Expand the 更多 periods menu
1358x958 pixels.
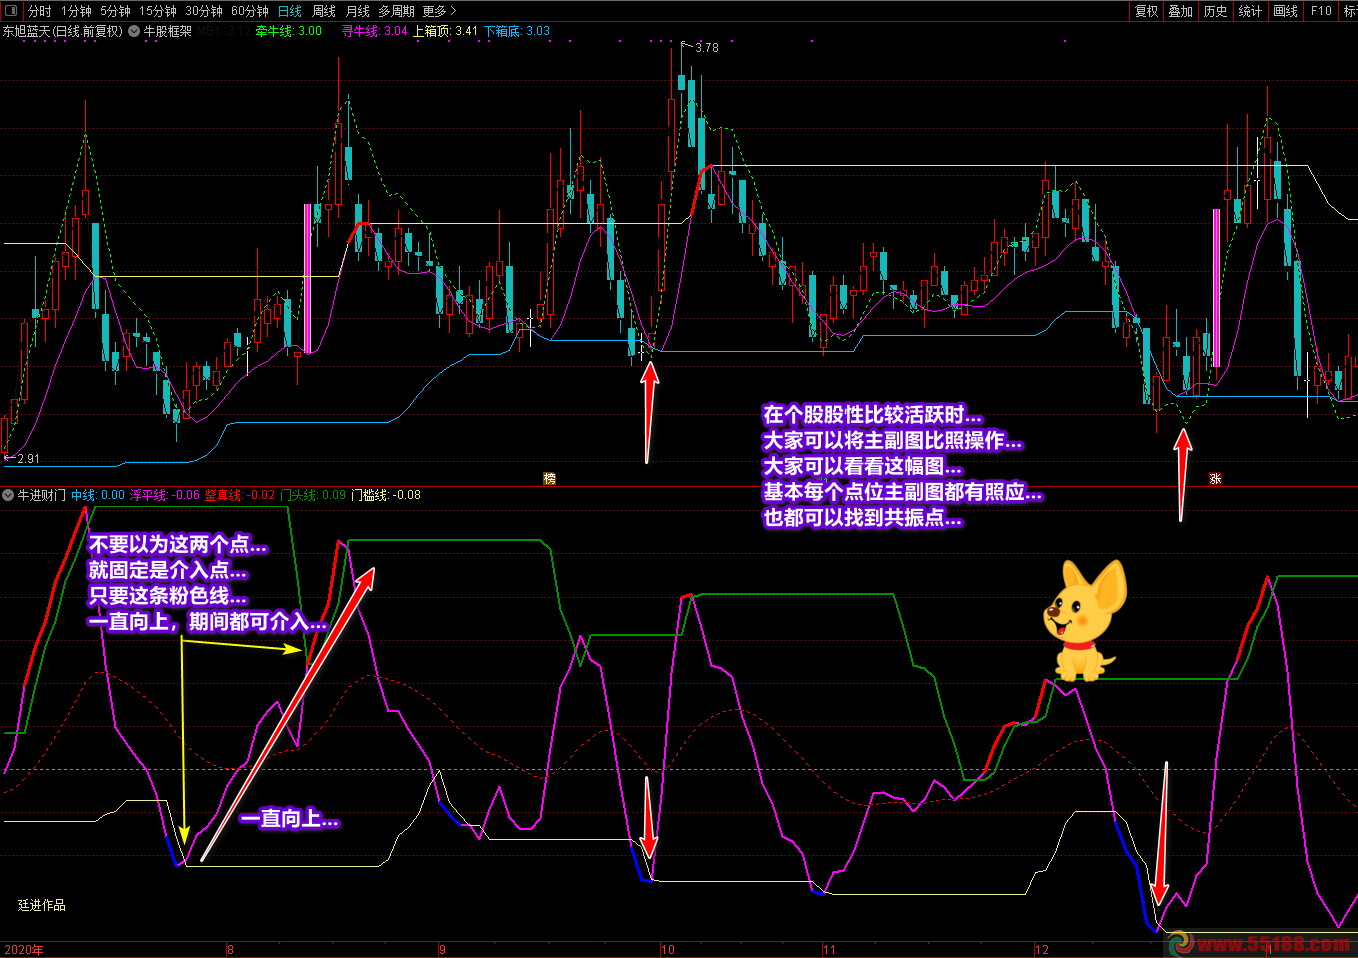[x=439, y=11]
